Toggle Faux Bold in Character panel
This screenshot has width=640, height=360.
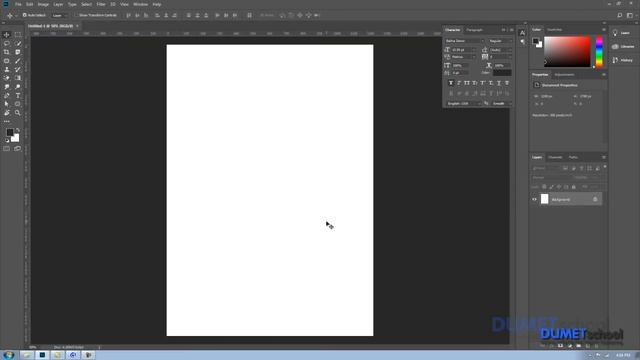point(451,83)
